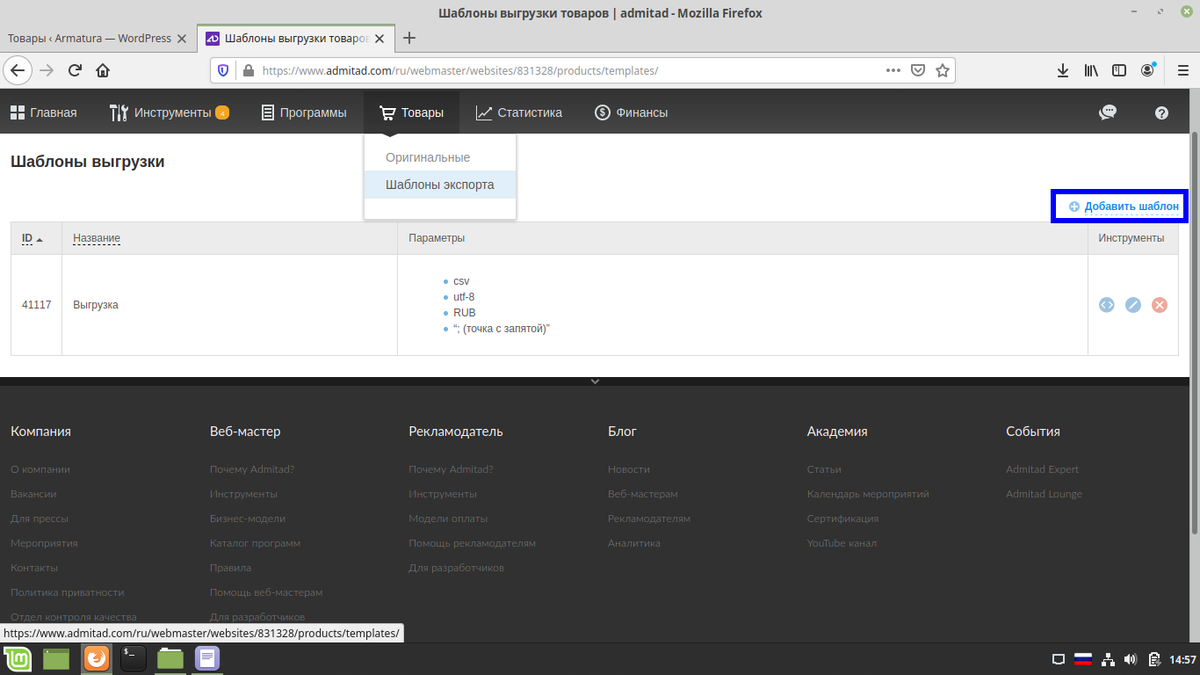The width and height of the screenshot is (1200, 675).
Task: Open the Firefox library icon
Action: (x=1092, y=71)
